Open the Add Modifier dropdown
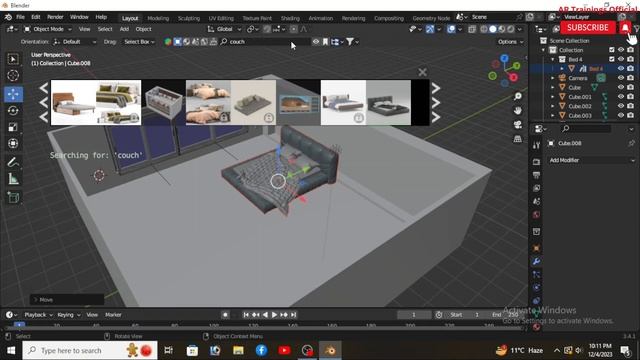 (x=591, y=160)
